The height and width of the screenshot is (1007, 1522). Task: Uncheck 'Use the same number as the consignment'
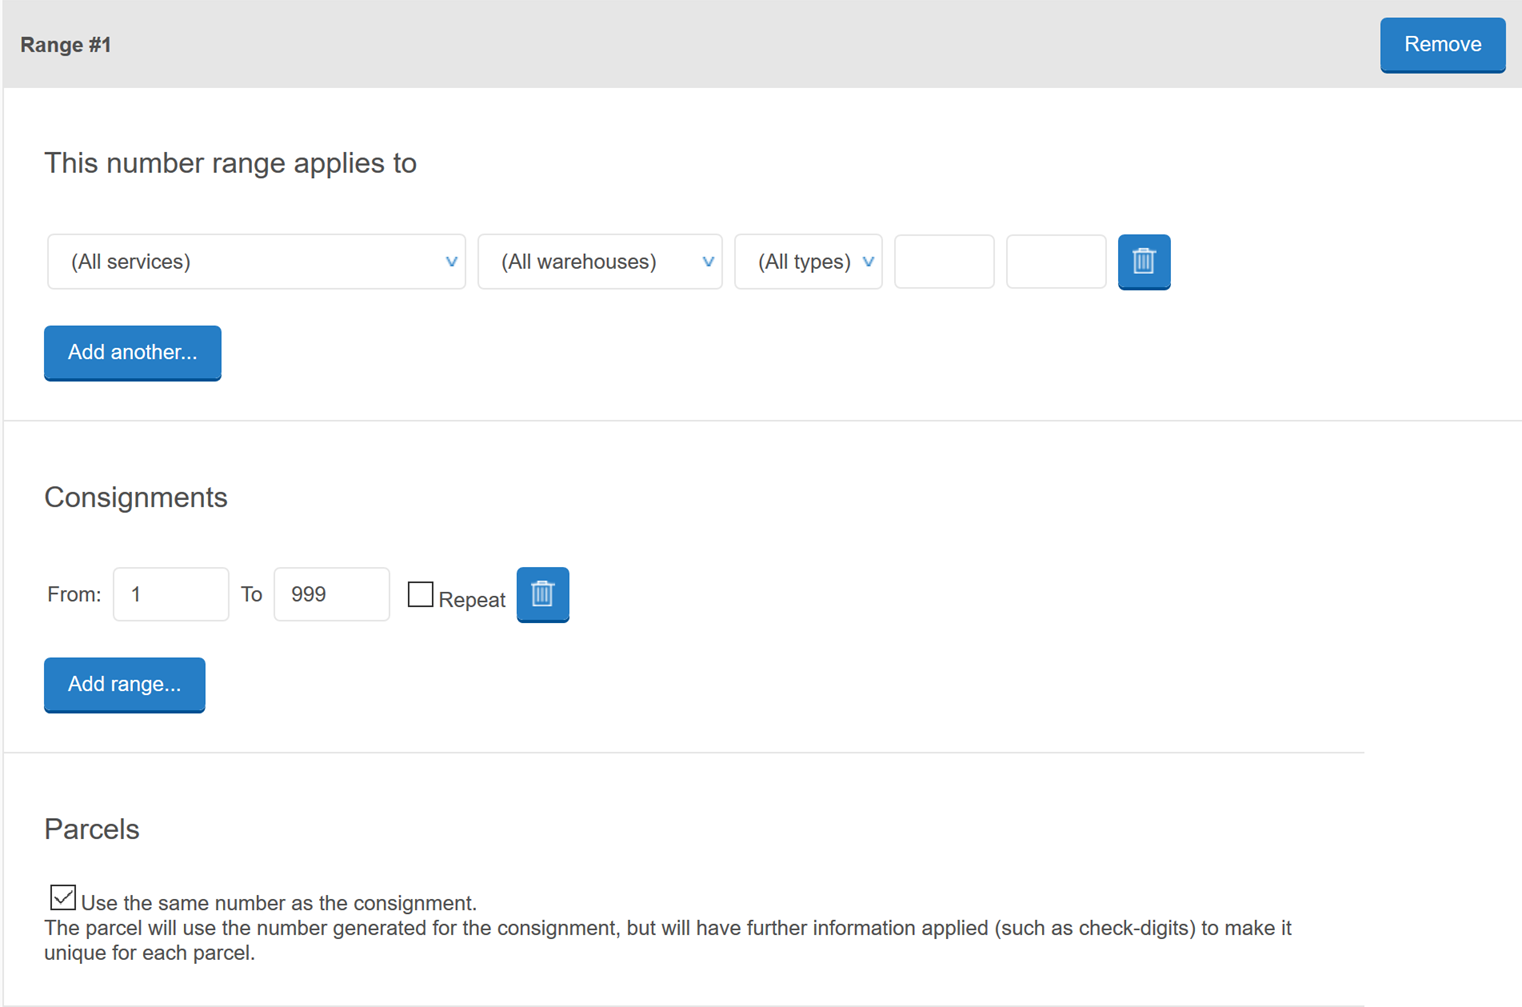63,898
